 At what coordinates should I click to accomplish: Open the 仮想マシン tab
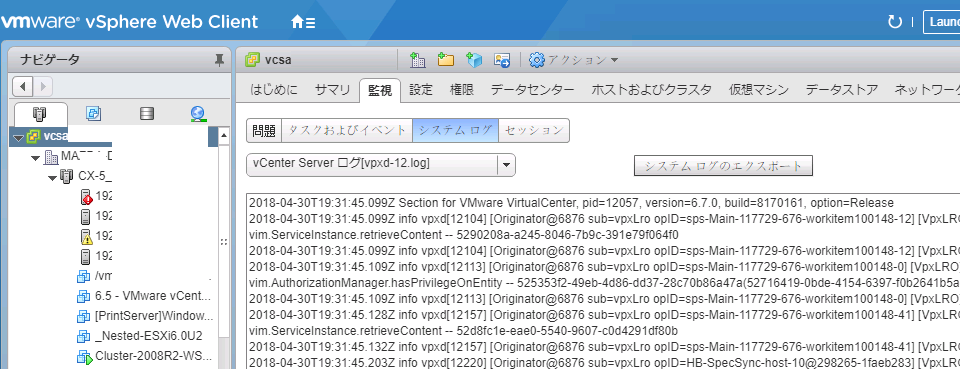click(x=759, y=90)
